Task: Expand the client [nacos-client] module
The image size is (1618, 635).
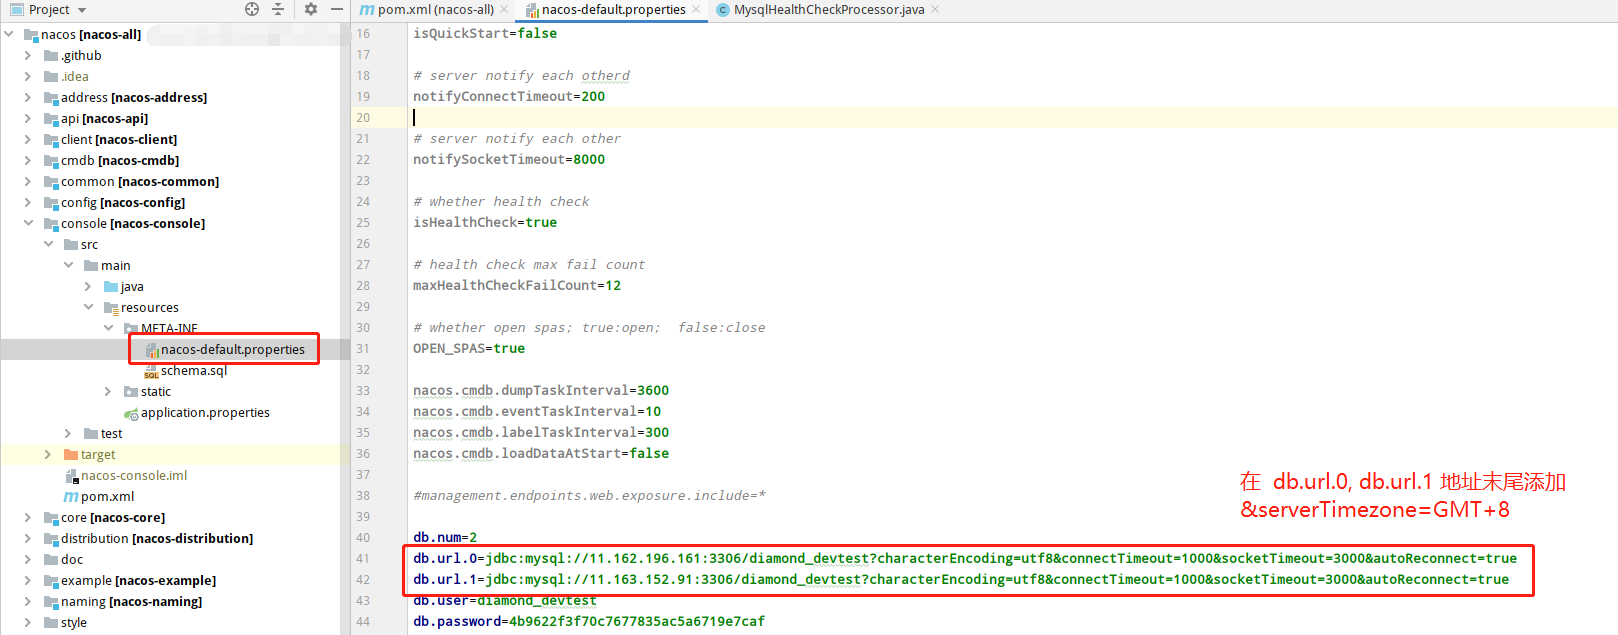Action: click(28, 139)
